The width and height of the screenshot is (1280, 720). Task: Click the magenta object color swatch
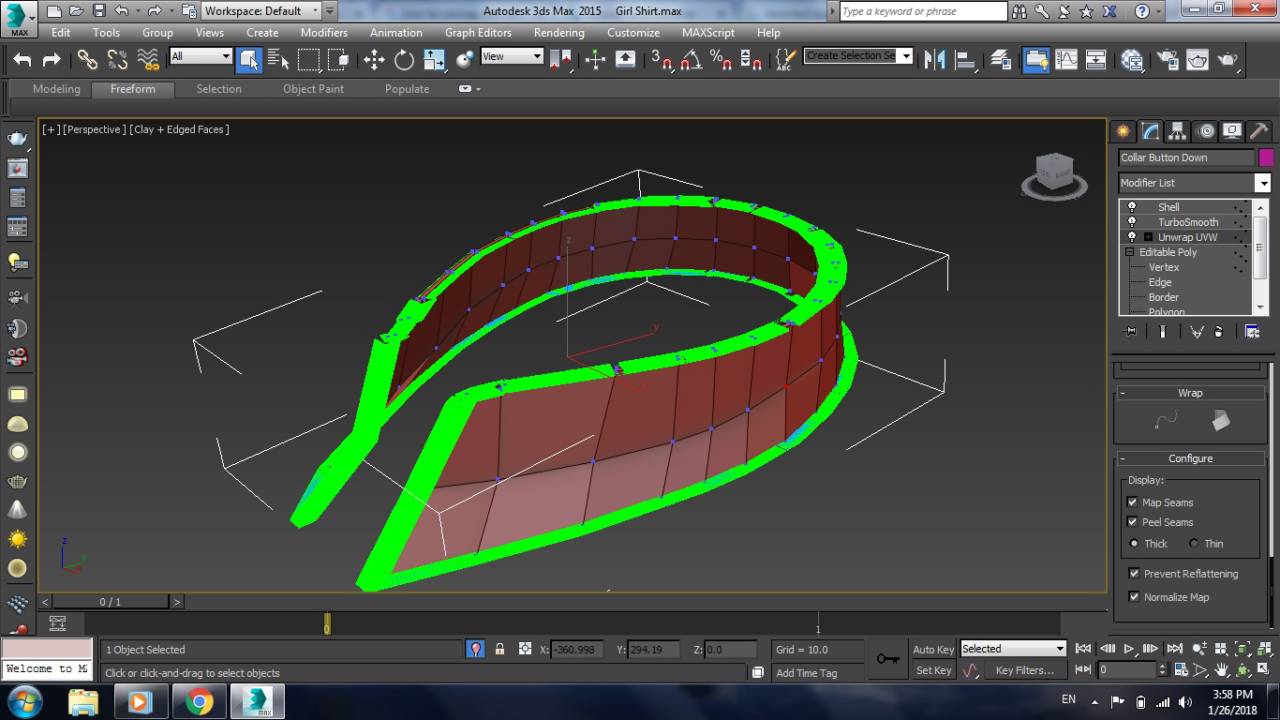click(x=1266, y=157)
